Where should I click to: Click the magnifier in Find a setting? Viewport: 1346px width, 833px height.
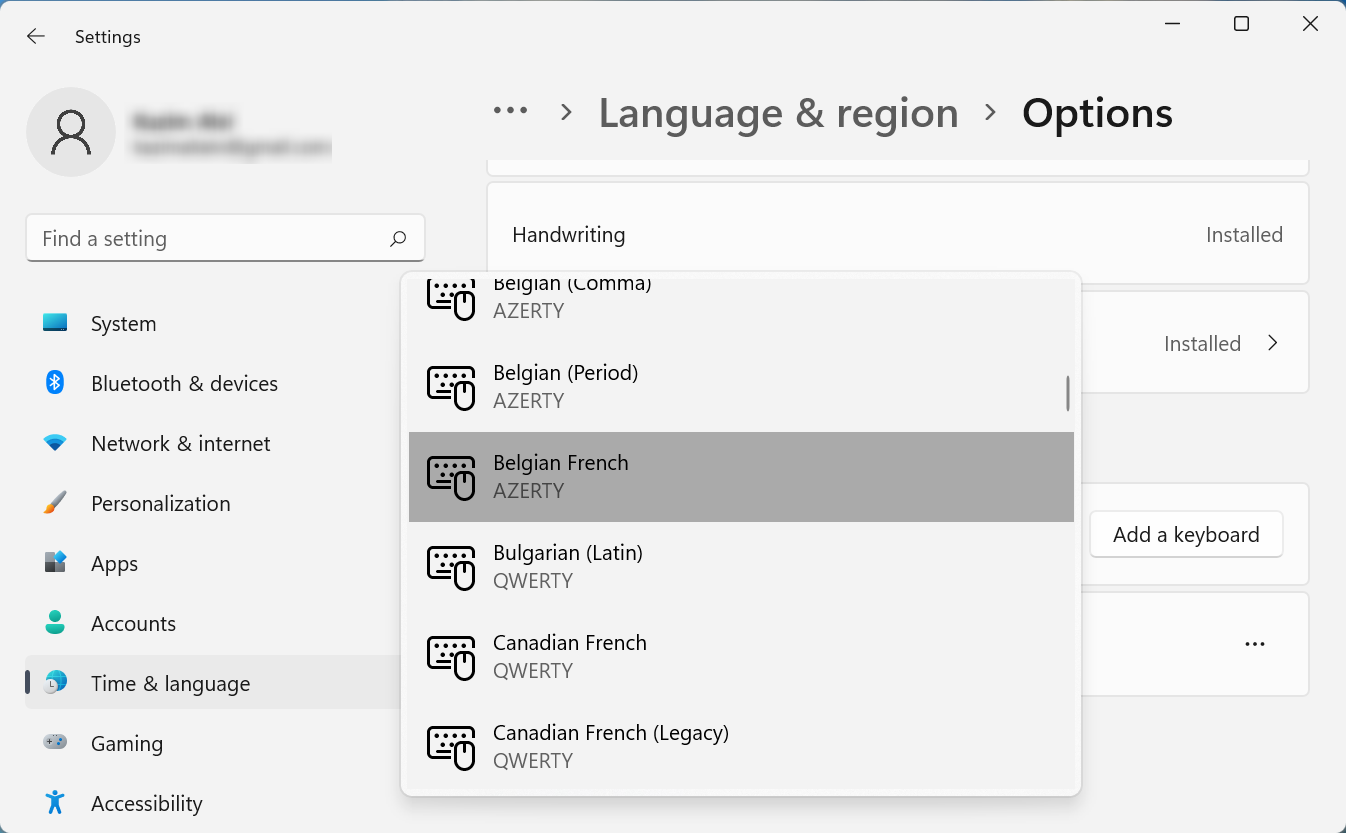pyautogui.click(x=397, y=238)
